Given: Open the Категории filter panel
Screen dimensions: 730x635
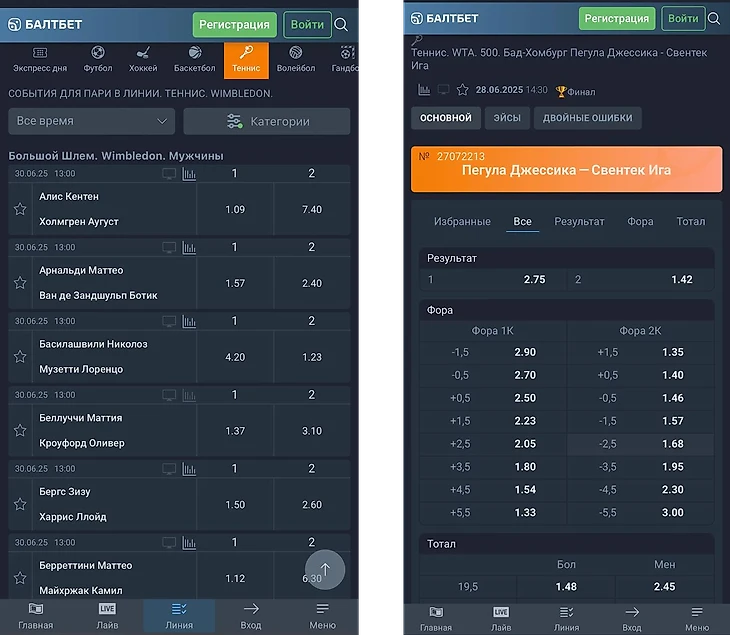Looking at the screenshot, I should [267, 121].
